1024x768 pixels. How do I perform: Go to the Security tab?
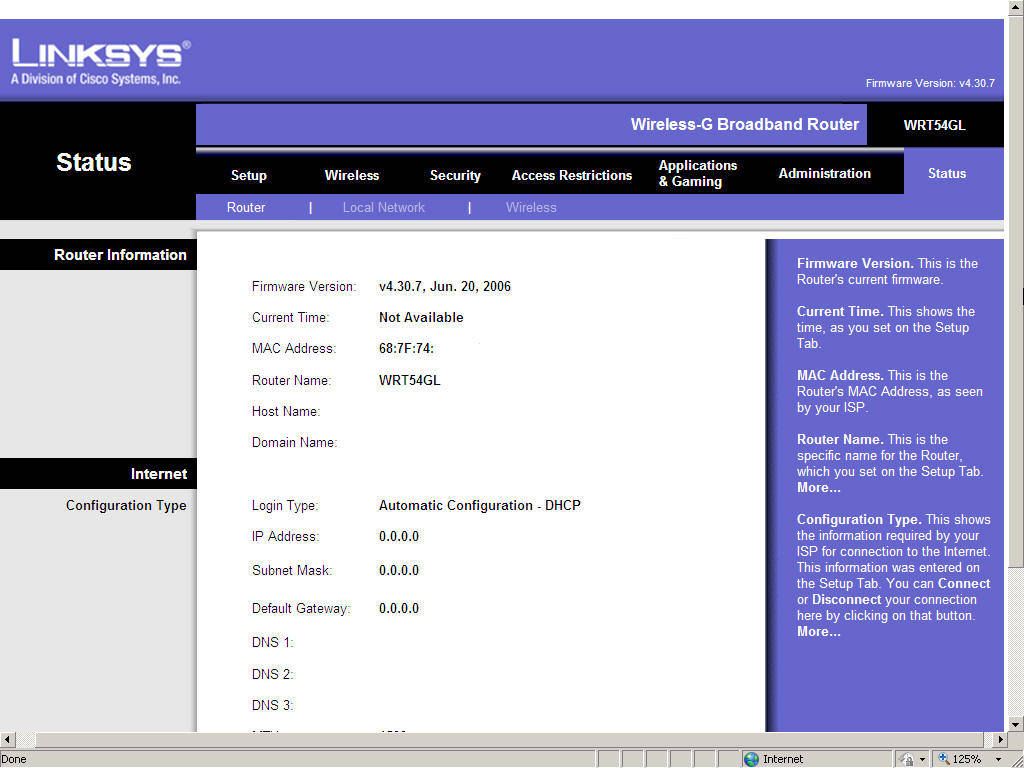click(x=455, y=175)
